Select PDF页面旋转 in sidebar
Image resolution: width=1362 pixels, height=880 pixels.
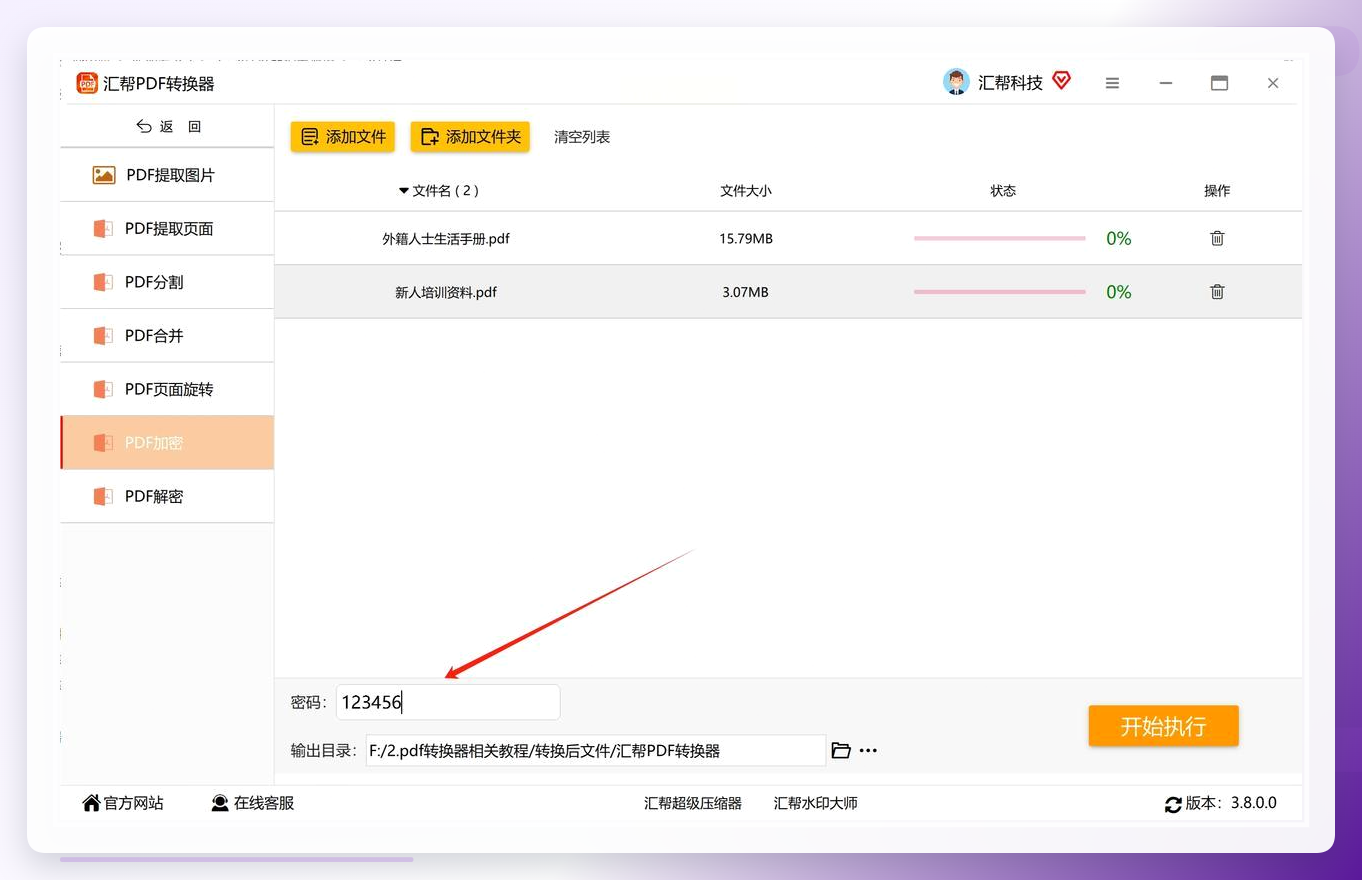[167, 389]
